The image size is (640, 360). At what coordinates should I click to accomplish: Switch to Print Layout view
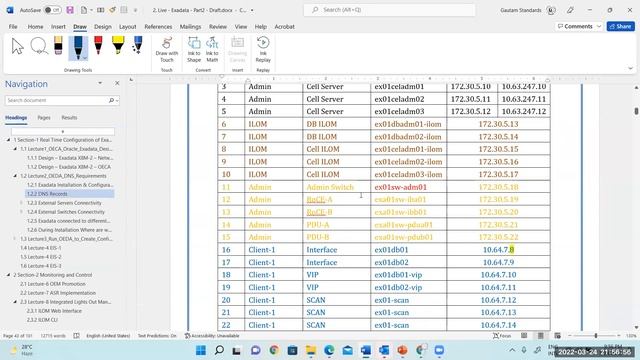tap(540, 336)
